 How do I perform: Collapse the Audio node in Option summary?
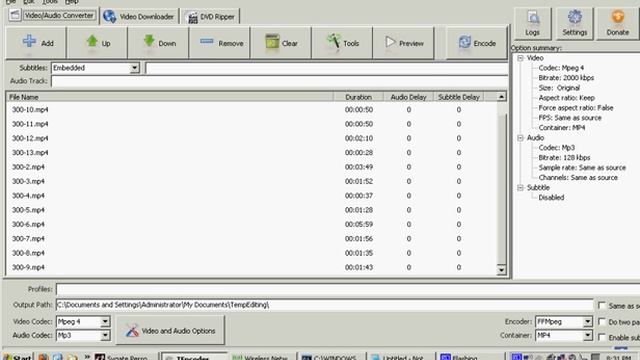pyautogui.click(x=520, y=138)
